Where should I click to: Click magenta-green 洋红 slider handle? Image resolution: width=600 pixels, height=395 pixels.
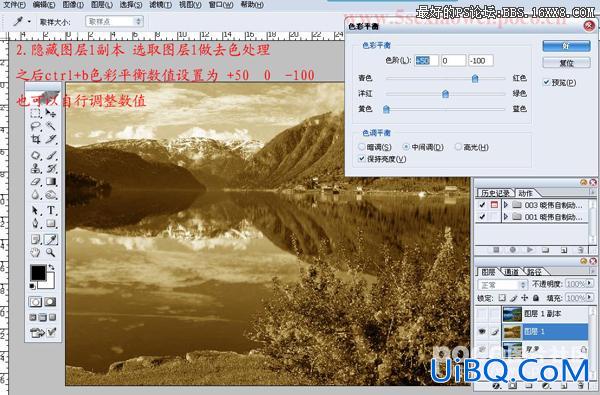click(x=445, y=94)
